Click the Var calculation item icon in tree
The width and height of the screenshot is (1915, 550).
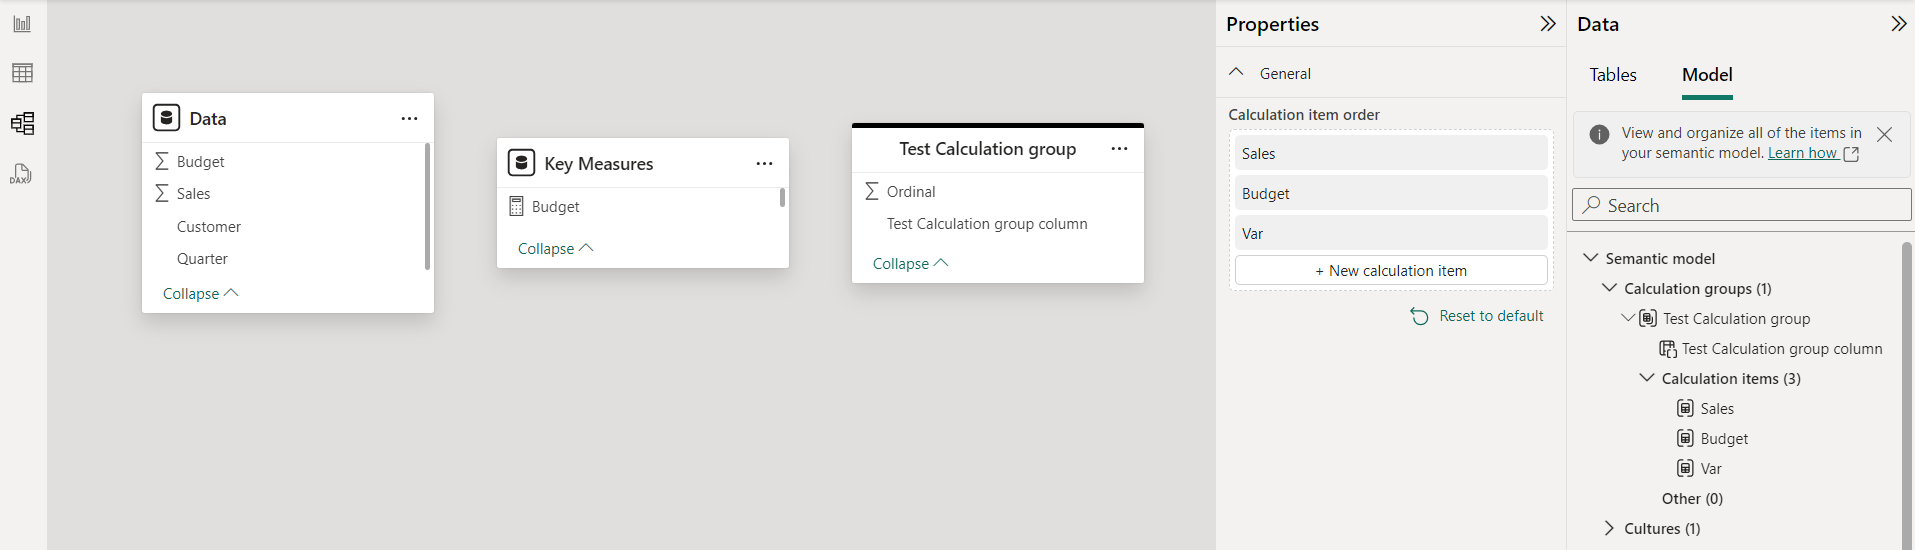(x=1685, y=468)
